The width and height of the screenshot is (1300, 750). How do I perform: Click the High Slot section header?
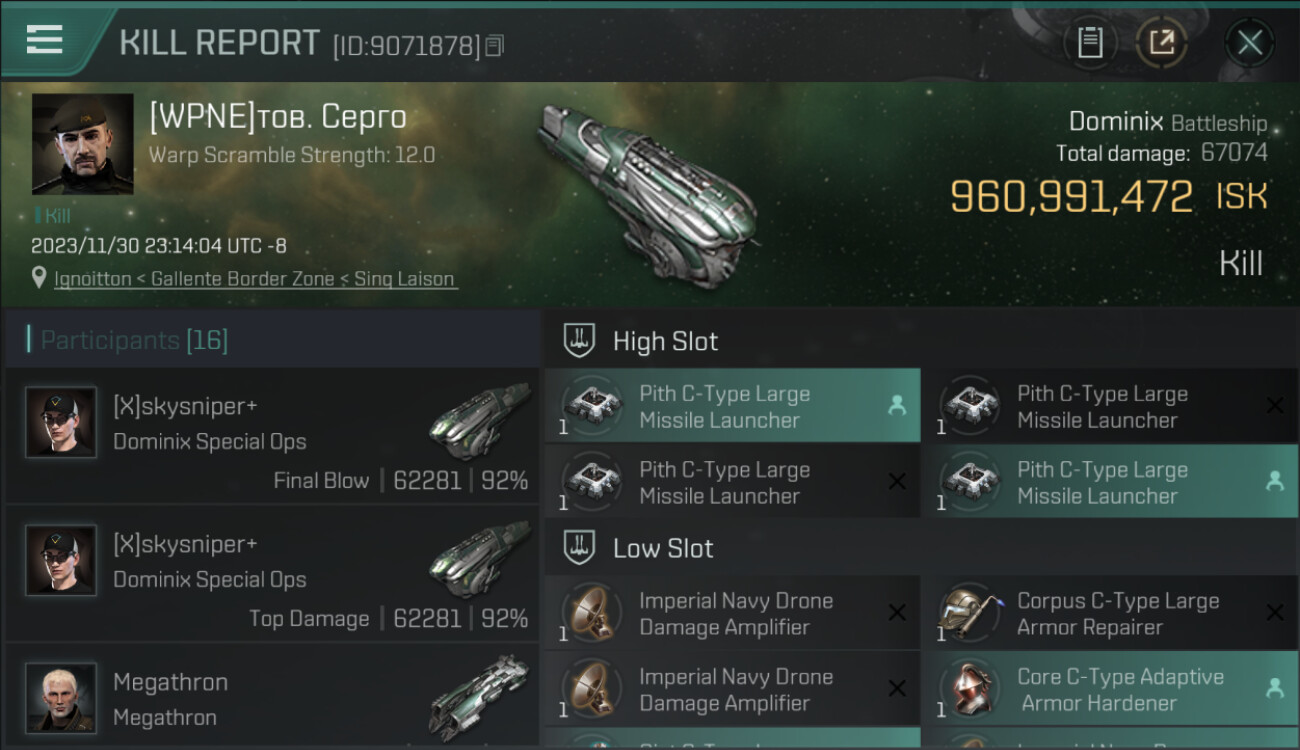tap(665, 341)
